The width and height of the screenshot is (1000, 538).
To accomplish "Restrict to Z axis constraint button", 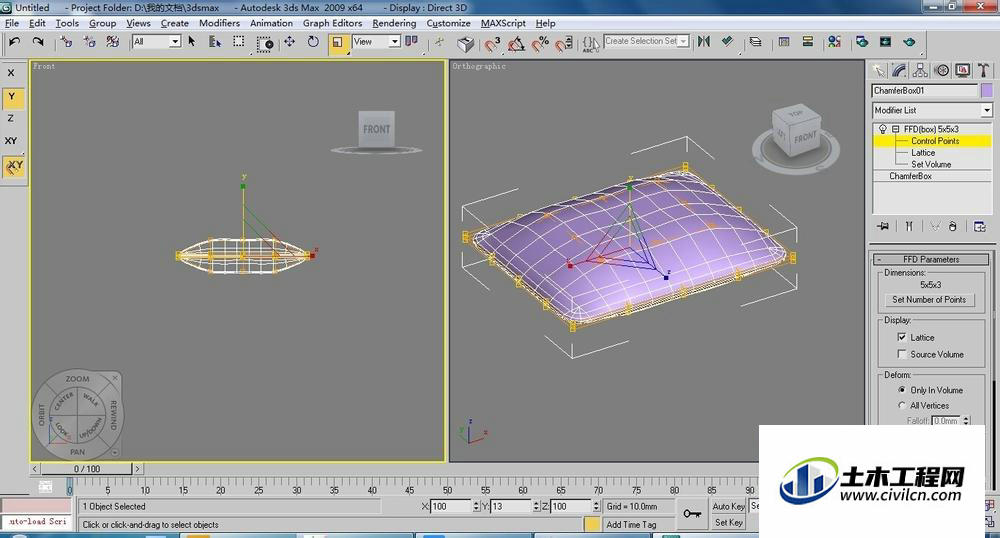I will [x=11, y=119].
